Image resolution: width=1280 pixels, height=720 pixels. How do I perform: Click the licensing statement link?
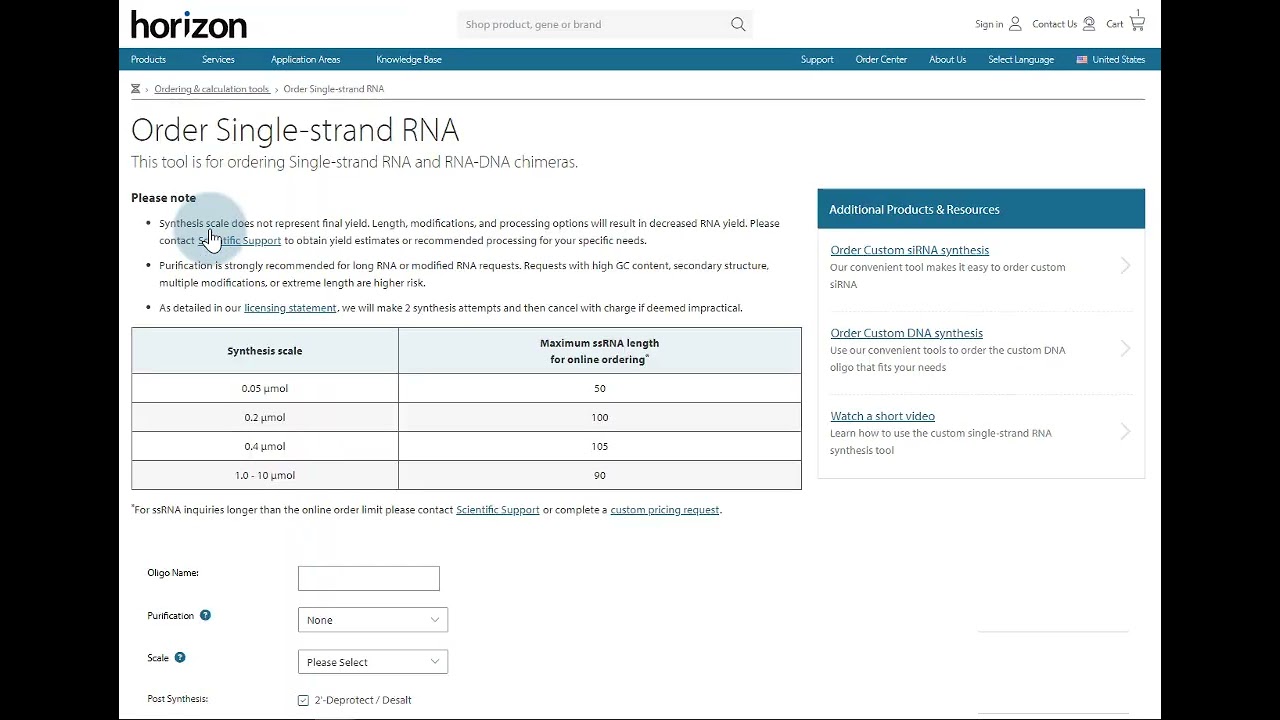pyautogui.click(x=290, y=308)
